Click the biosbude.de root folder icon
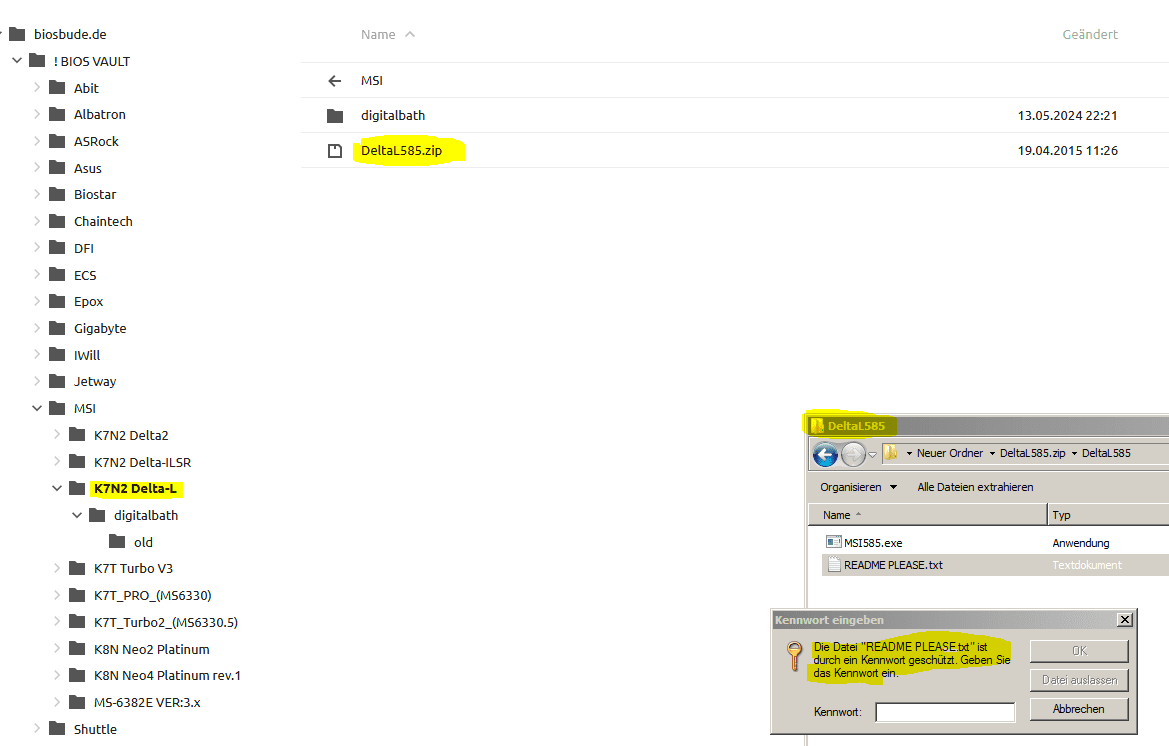1169x746 pixels. click(x=17, y=34)
